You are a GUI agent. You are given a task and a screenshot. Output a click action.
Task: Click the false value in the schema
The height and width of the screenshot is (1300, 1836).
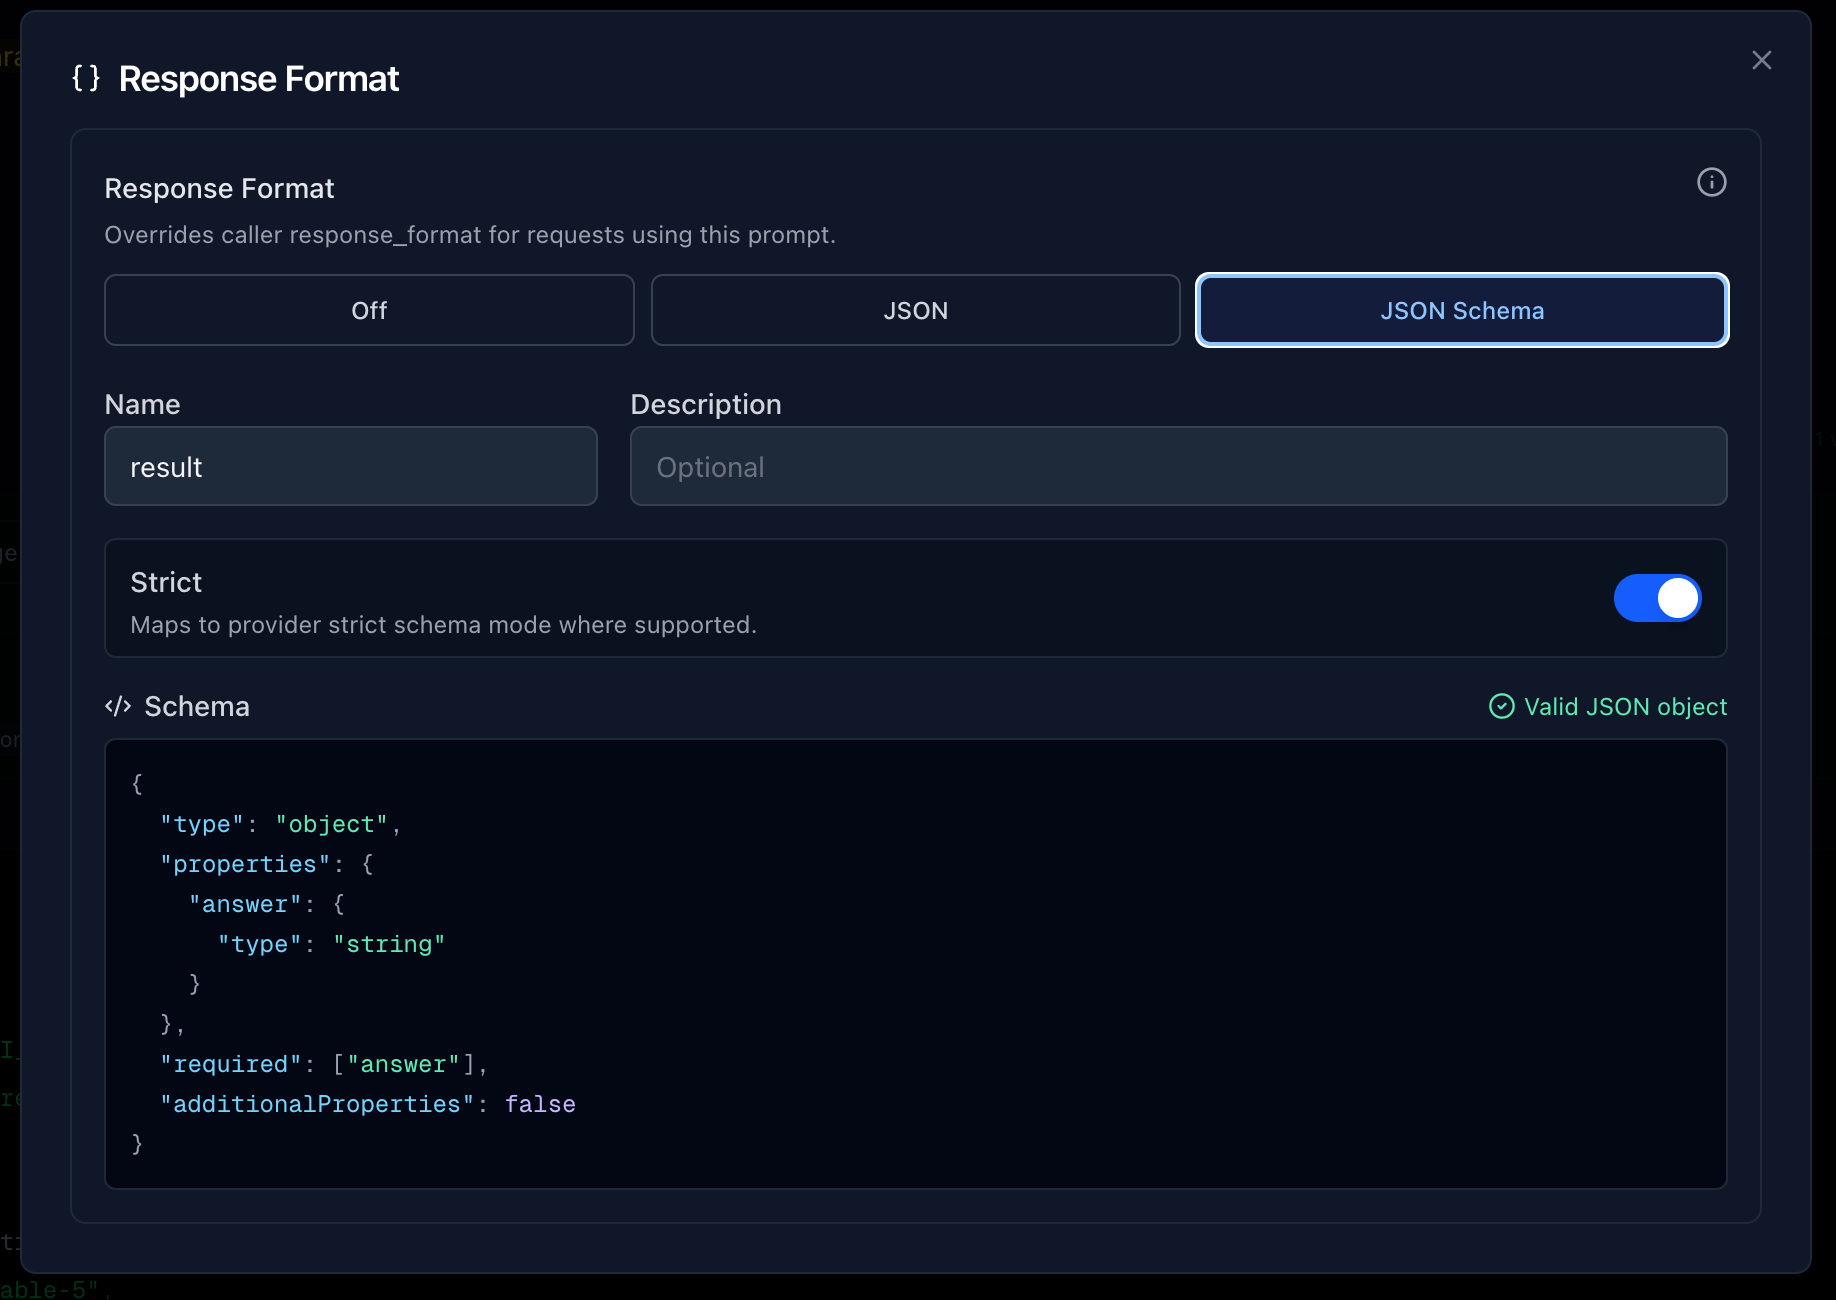[x=540, y=1104]
